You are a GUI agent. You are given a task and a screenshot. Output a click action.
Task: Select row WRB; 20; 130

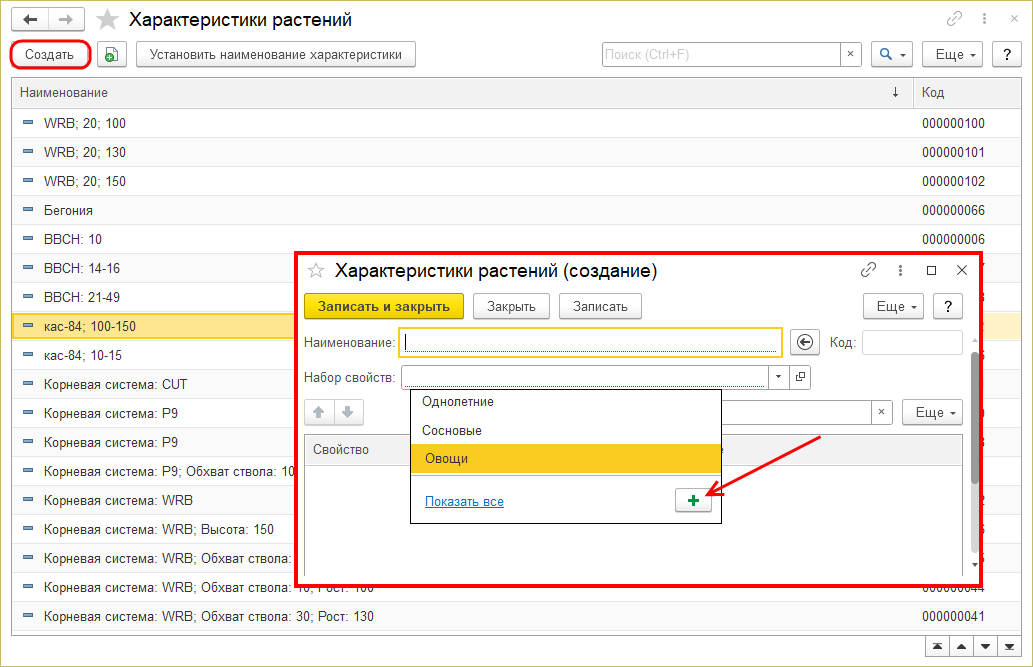[516, 152]
